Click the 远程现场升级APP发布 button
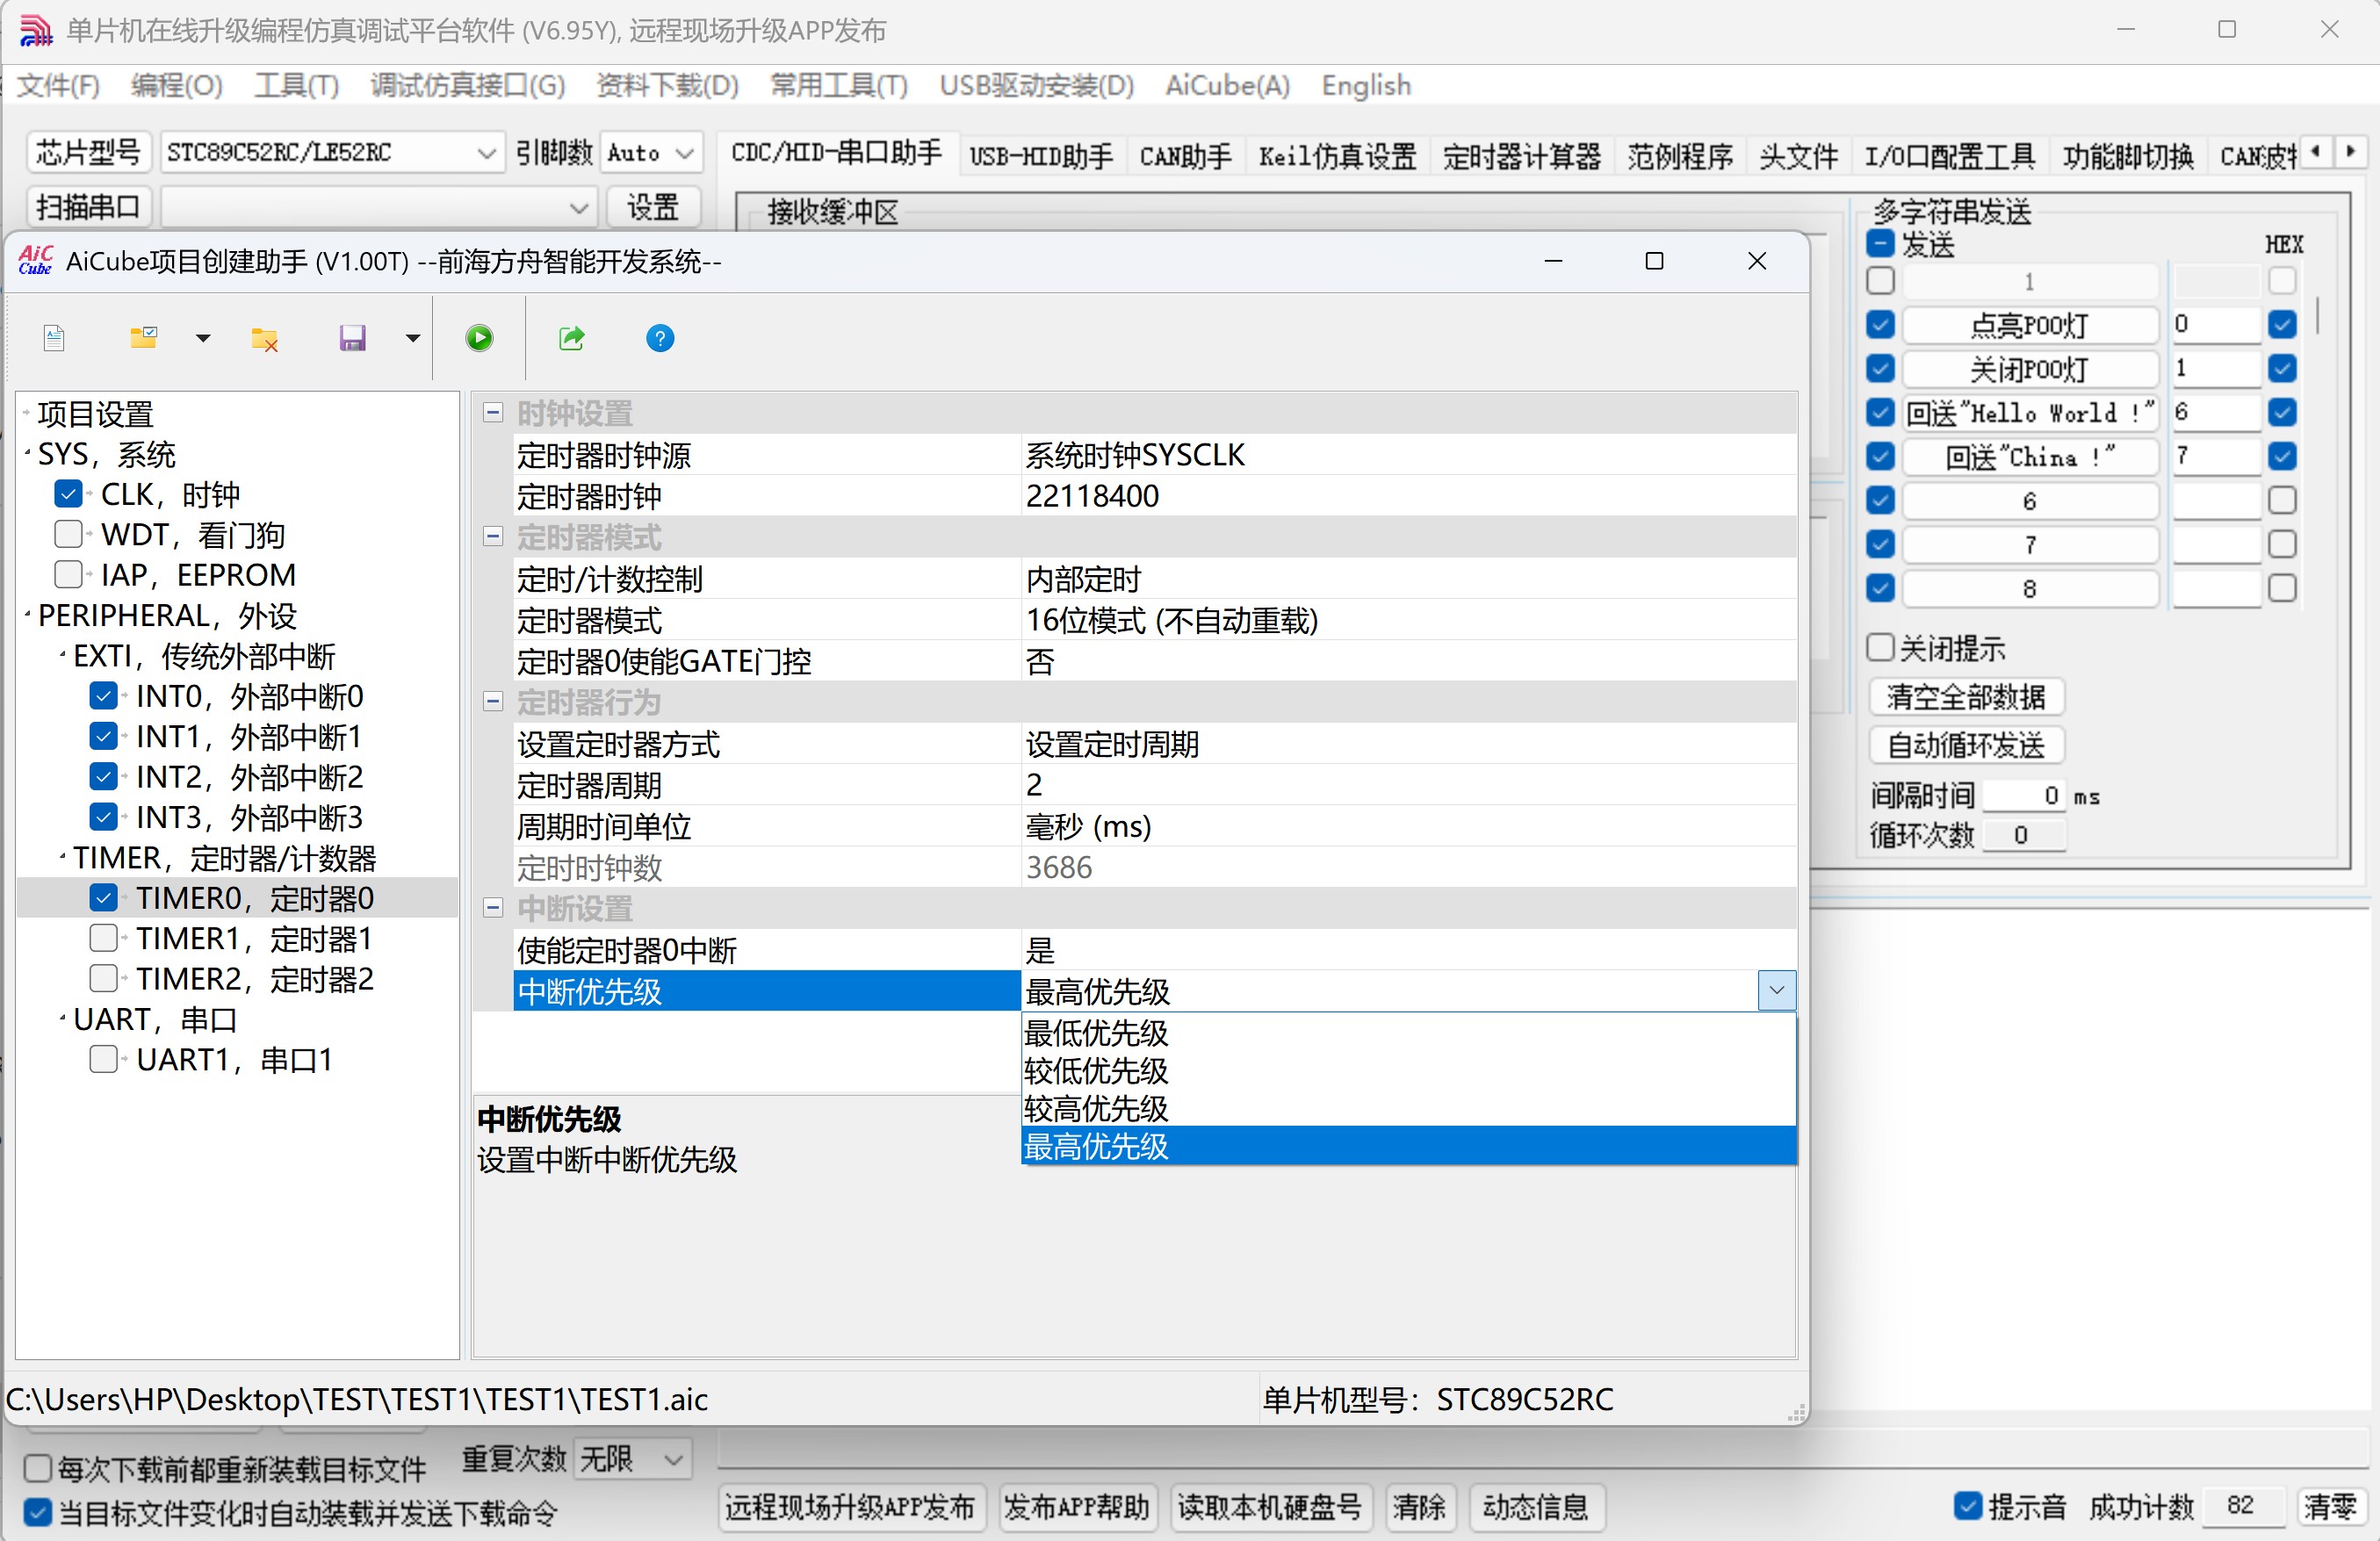Viewport: 2380px width, 1541px height. (x=850, y=1507)
